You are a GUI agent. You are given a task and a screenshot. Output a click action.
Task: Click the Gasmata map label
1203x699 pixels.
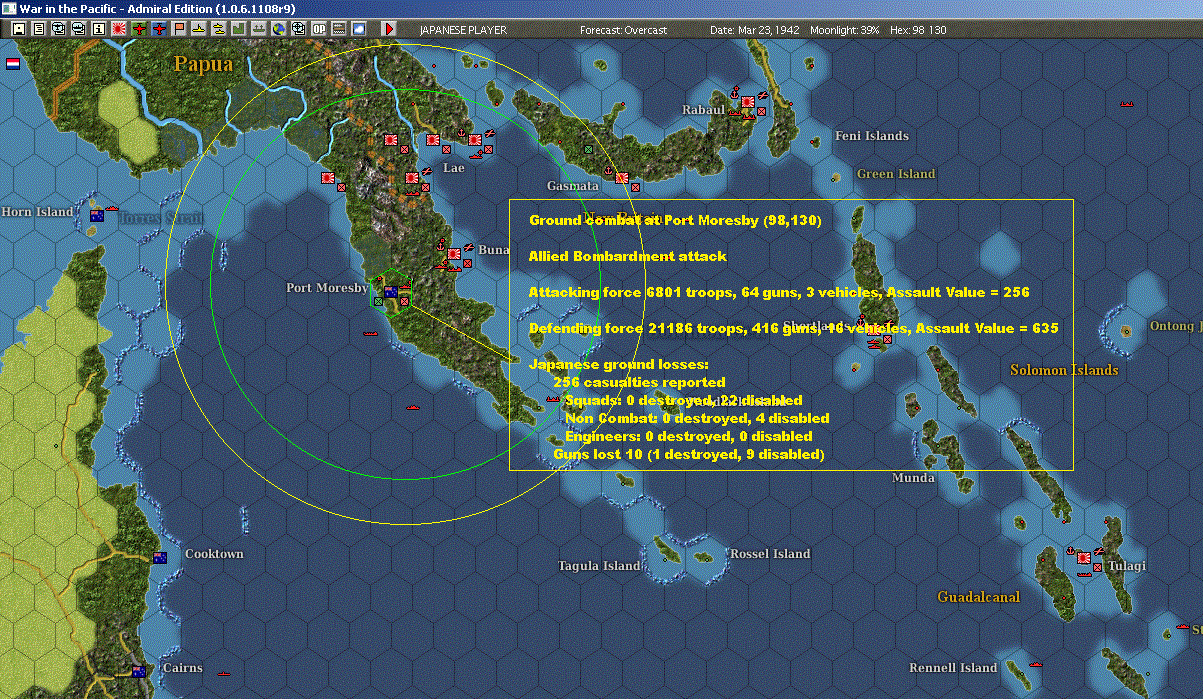[x=573, y=186]
